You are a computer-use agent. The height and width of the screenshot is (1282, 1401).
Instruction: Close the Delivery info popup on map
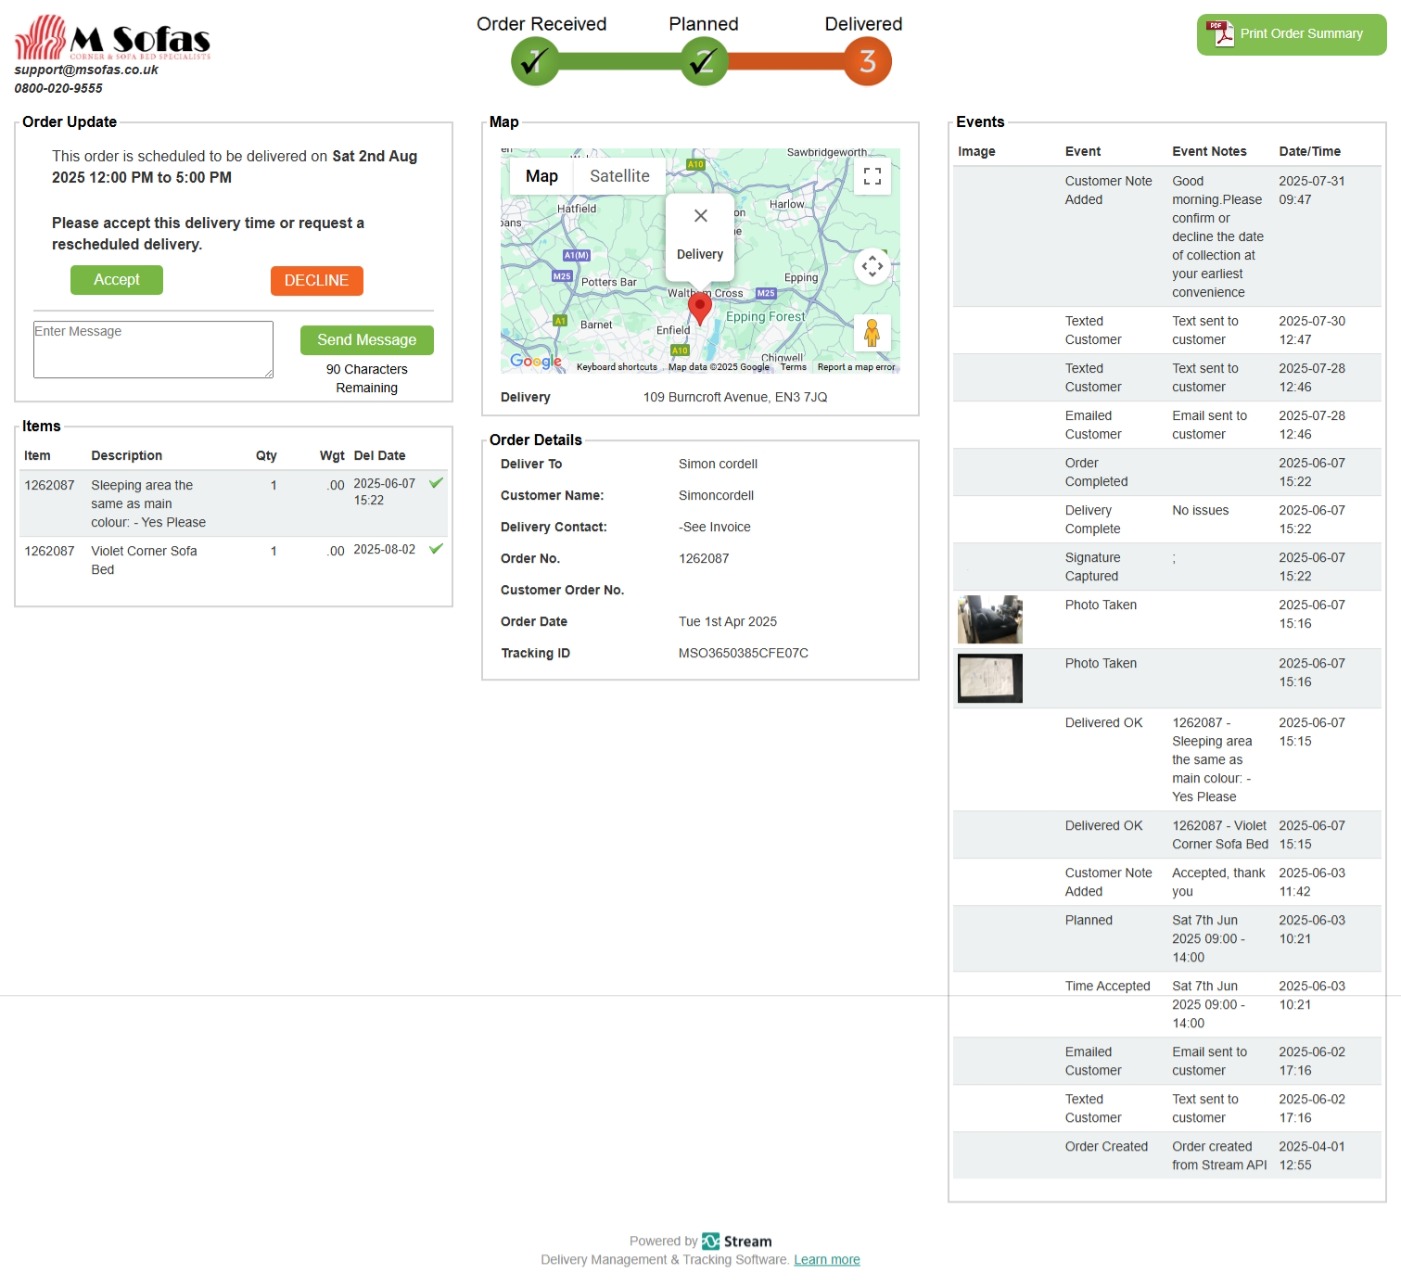click(700, 216)
